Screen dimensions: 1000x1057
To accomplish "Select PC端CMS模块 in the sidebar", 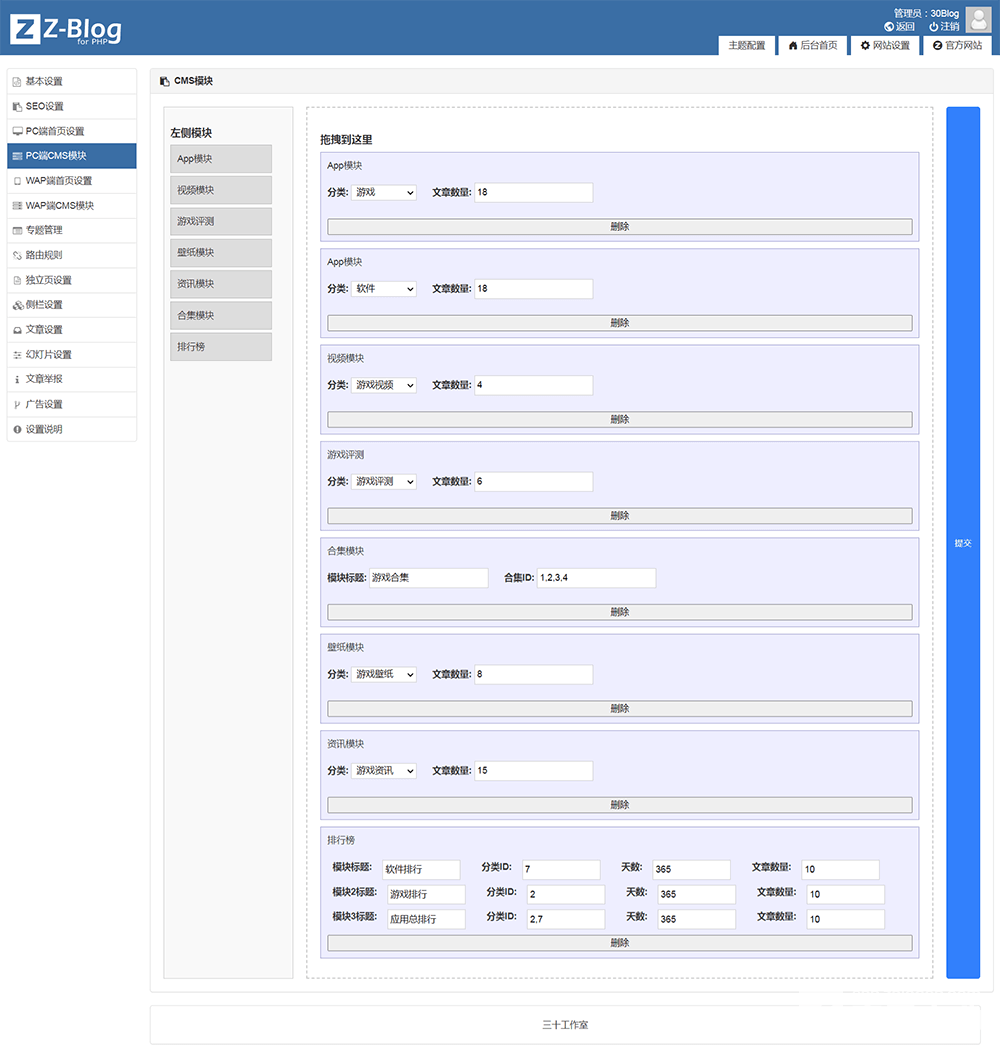I will tap(71, 156).
